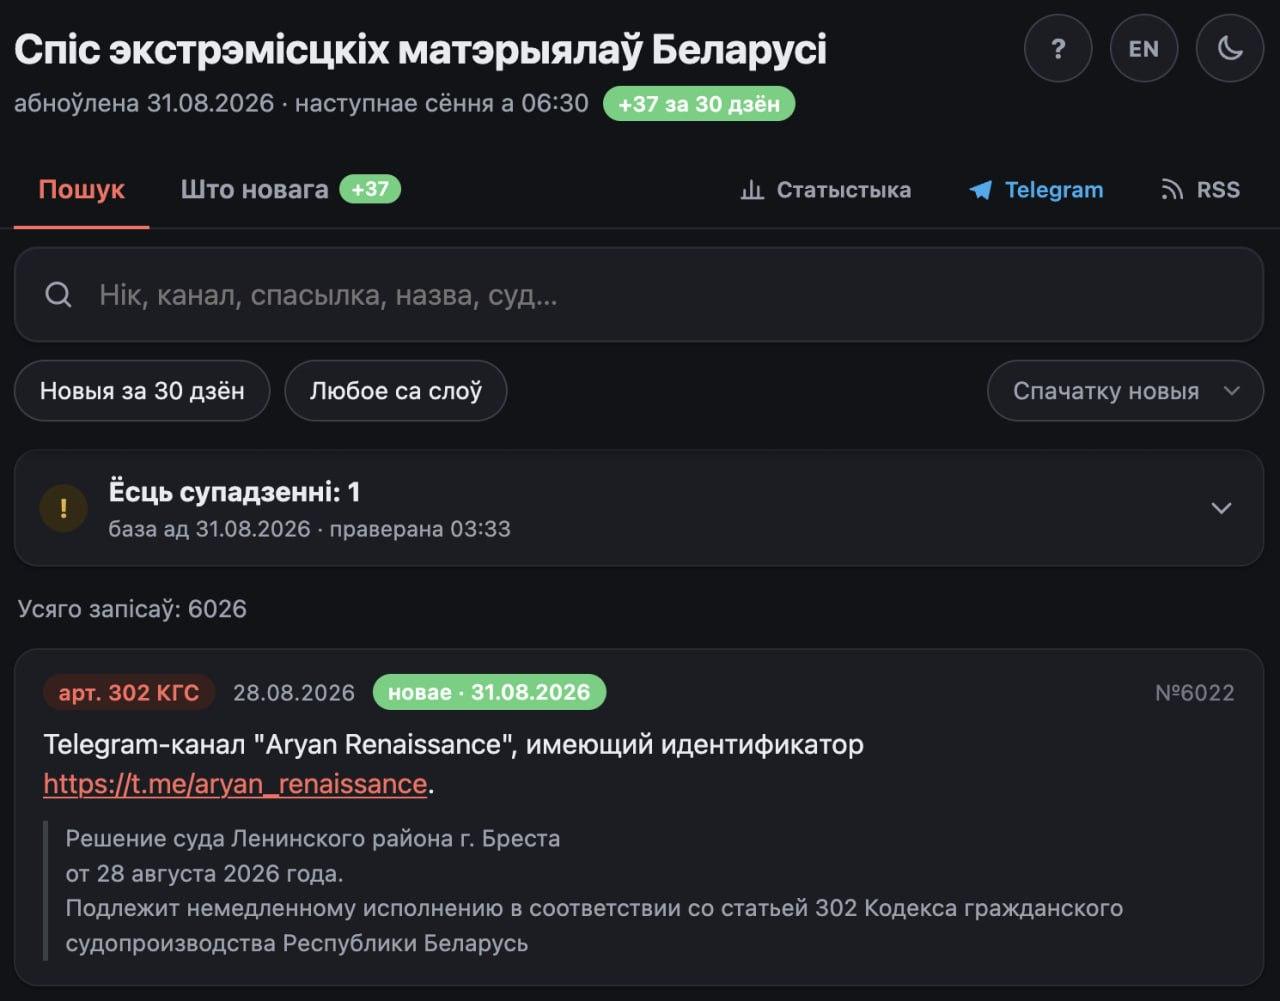Click the Ёсць супадзенні: 1 heading

[234, 492]
